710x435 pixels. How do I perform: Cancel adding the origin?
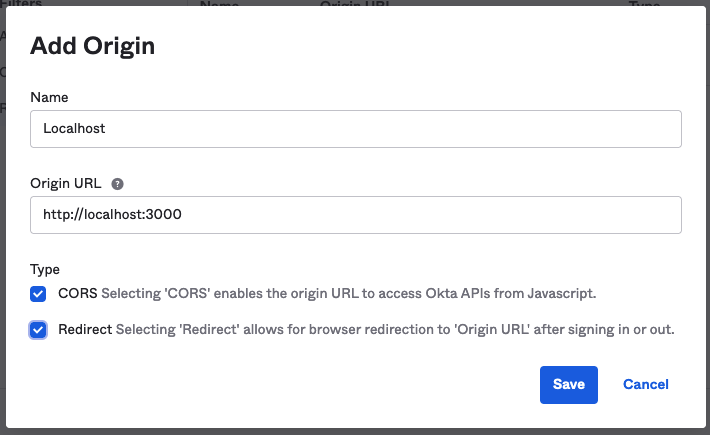[x=645, y=384]
